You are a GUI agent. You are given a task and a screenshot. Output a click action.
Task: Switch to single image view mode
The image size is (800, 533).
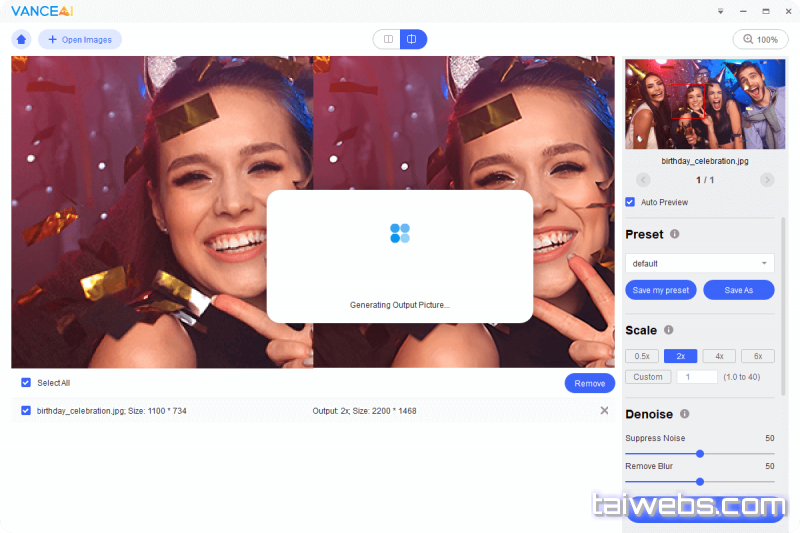(x=387, y=40)
